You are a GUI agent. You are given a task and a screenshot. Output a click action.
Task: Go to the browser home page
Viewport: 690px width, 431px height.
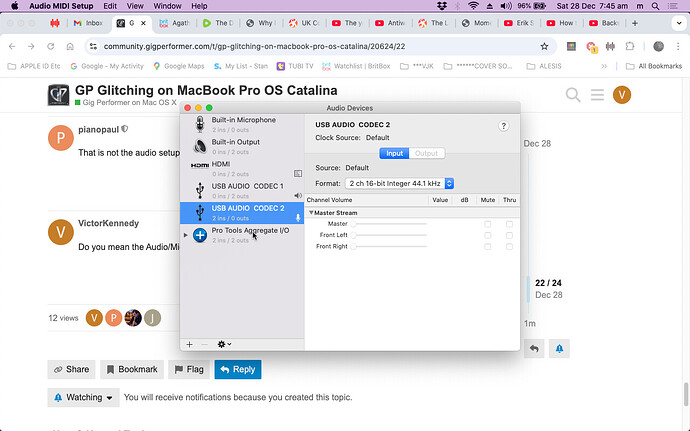tap(70, 46)
